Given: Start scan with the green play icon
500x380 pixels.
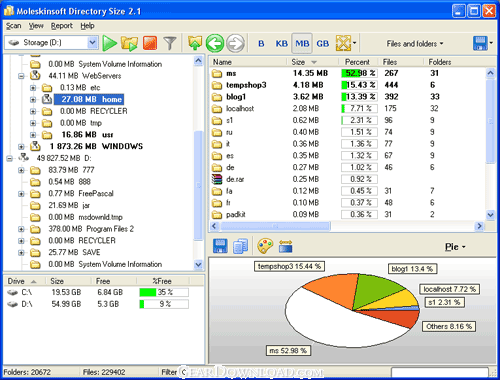Looking at the screenshot, I should 109,43.
